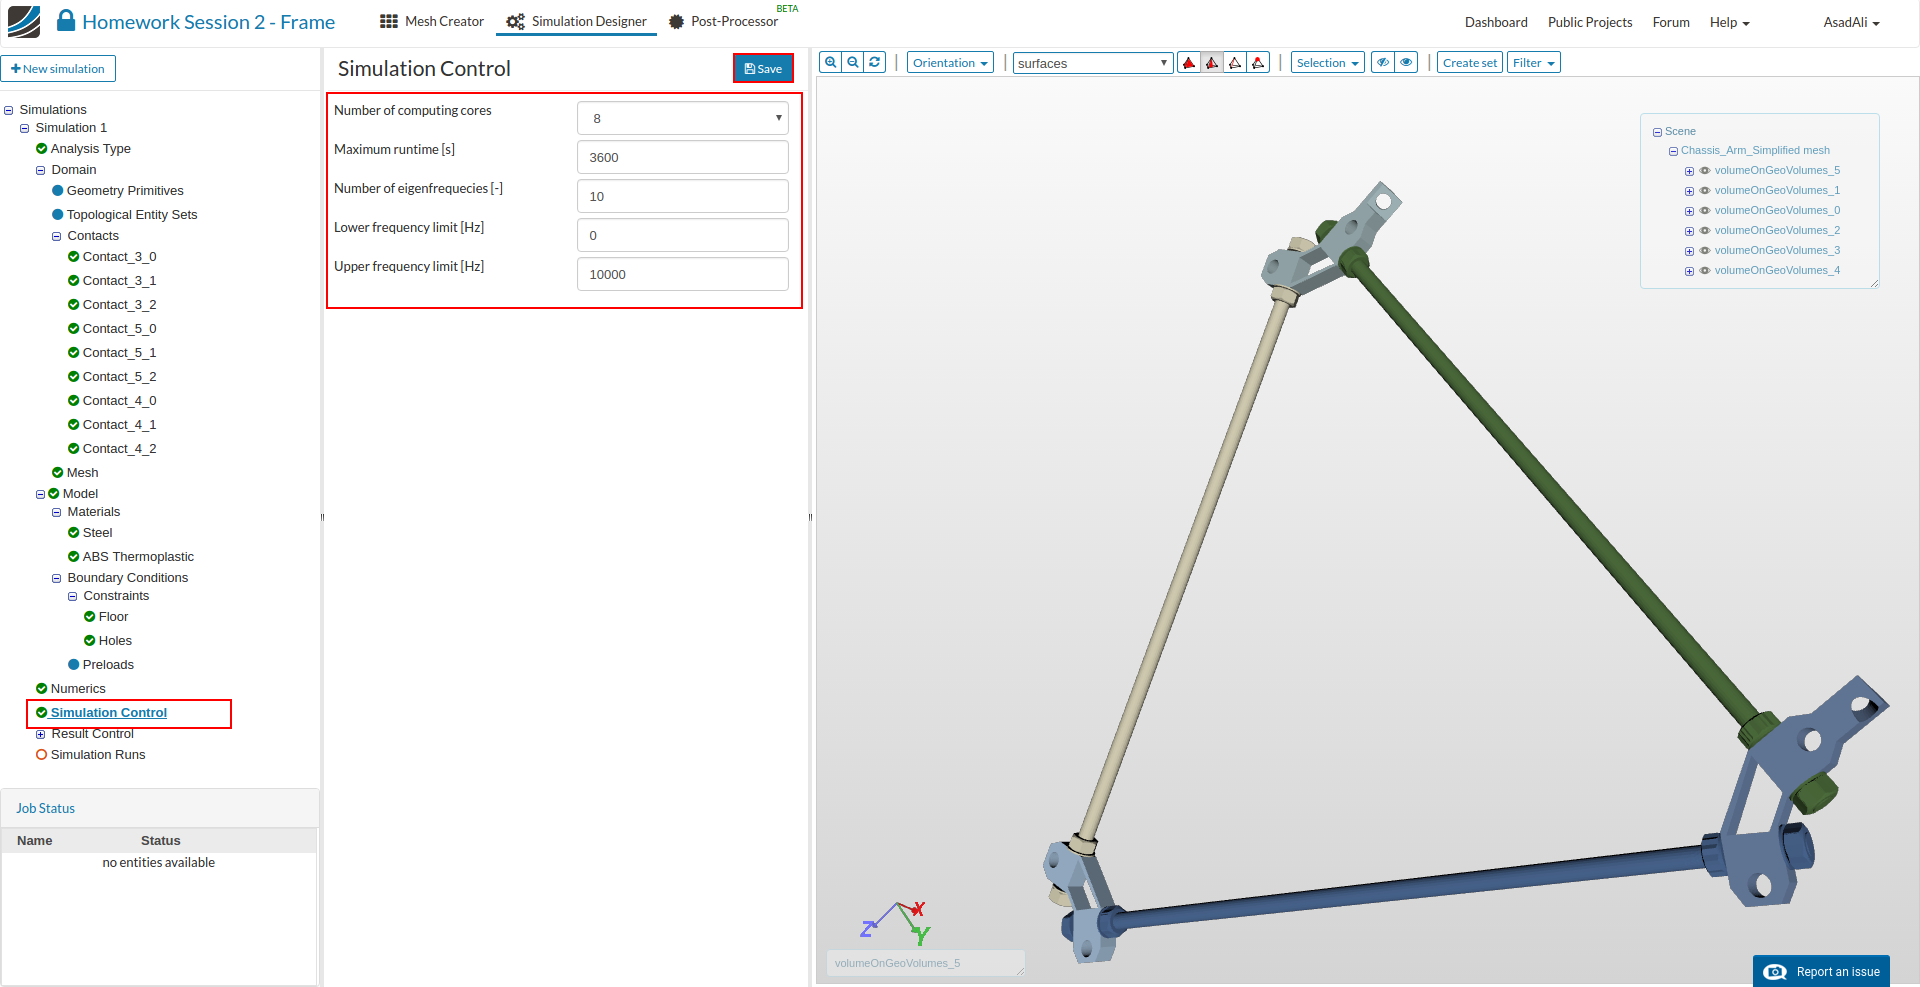Open Public Projects in the top bar

pos(1590,22)
